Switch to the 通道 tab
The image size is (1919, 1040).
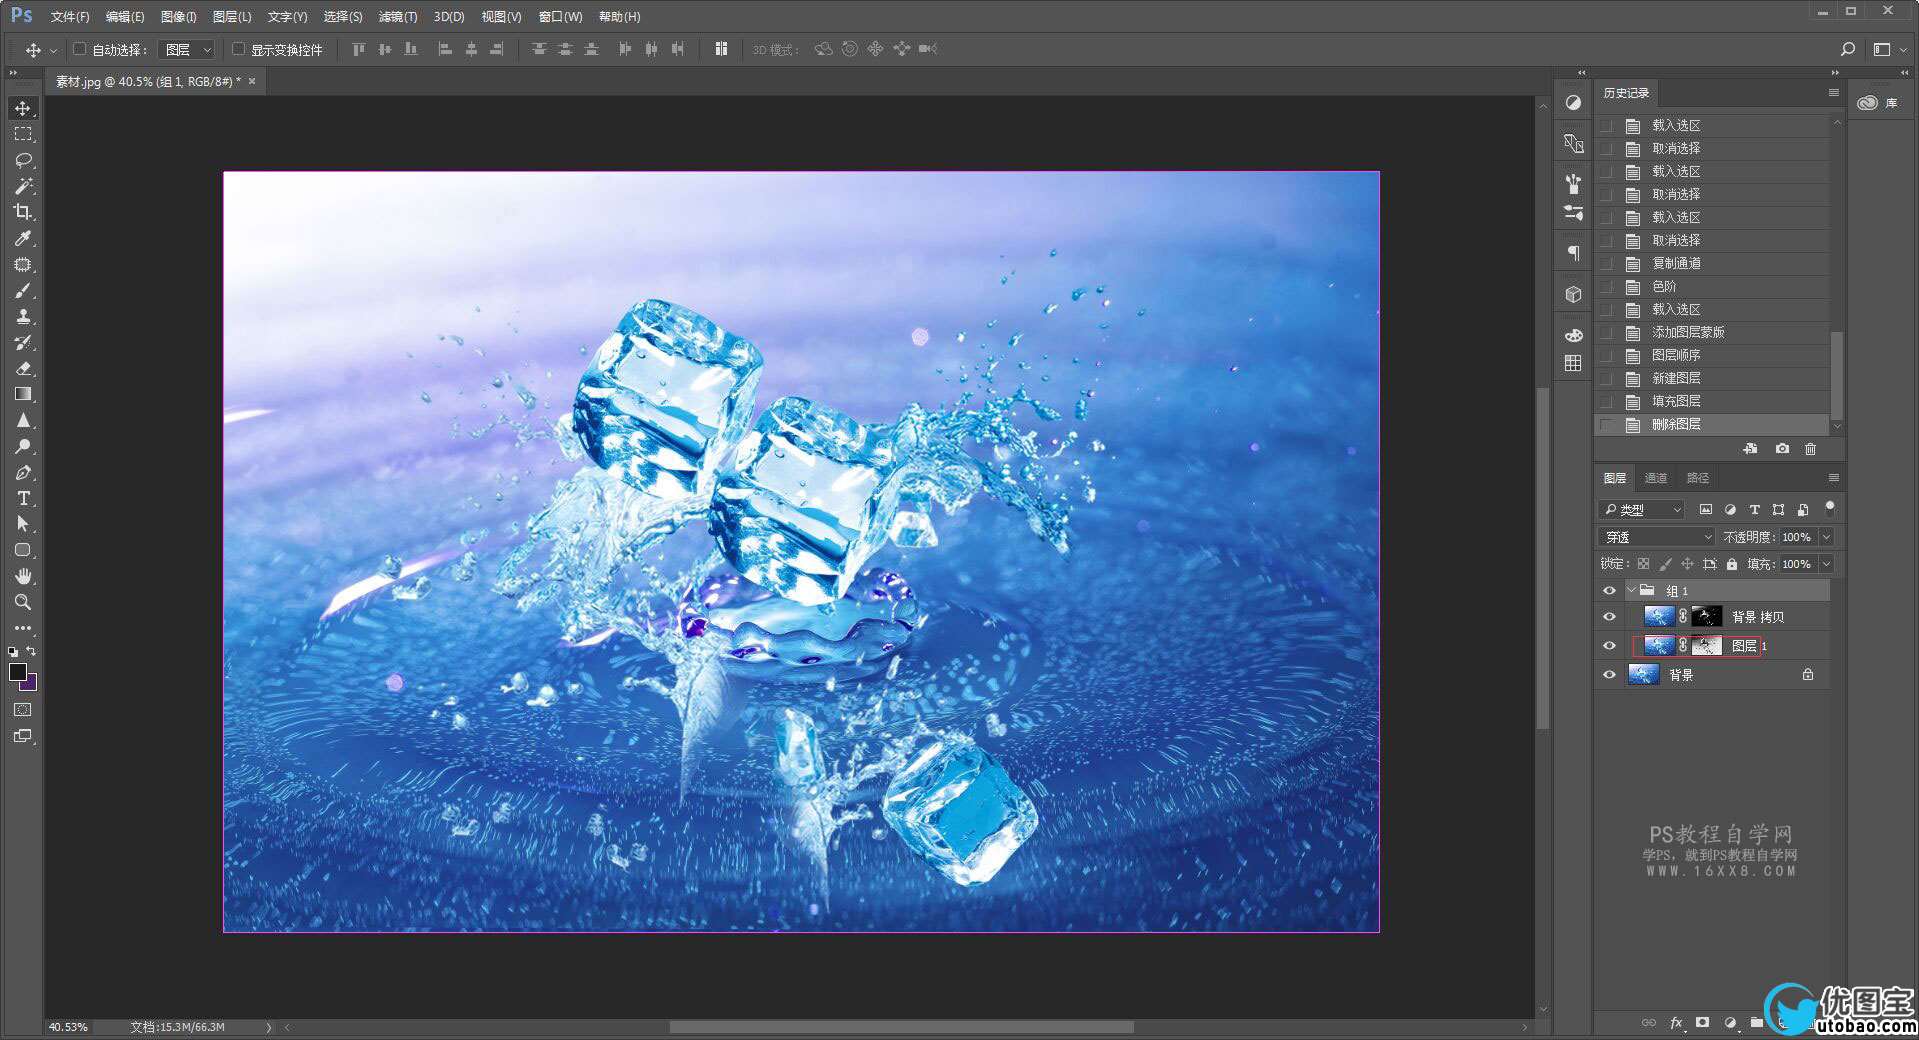1656,478
